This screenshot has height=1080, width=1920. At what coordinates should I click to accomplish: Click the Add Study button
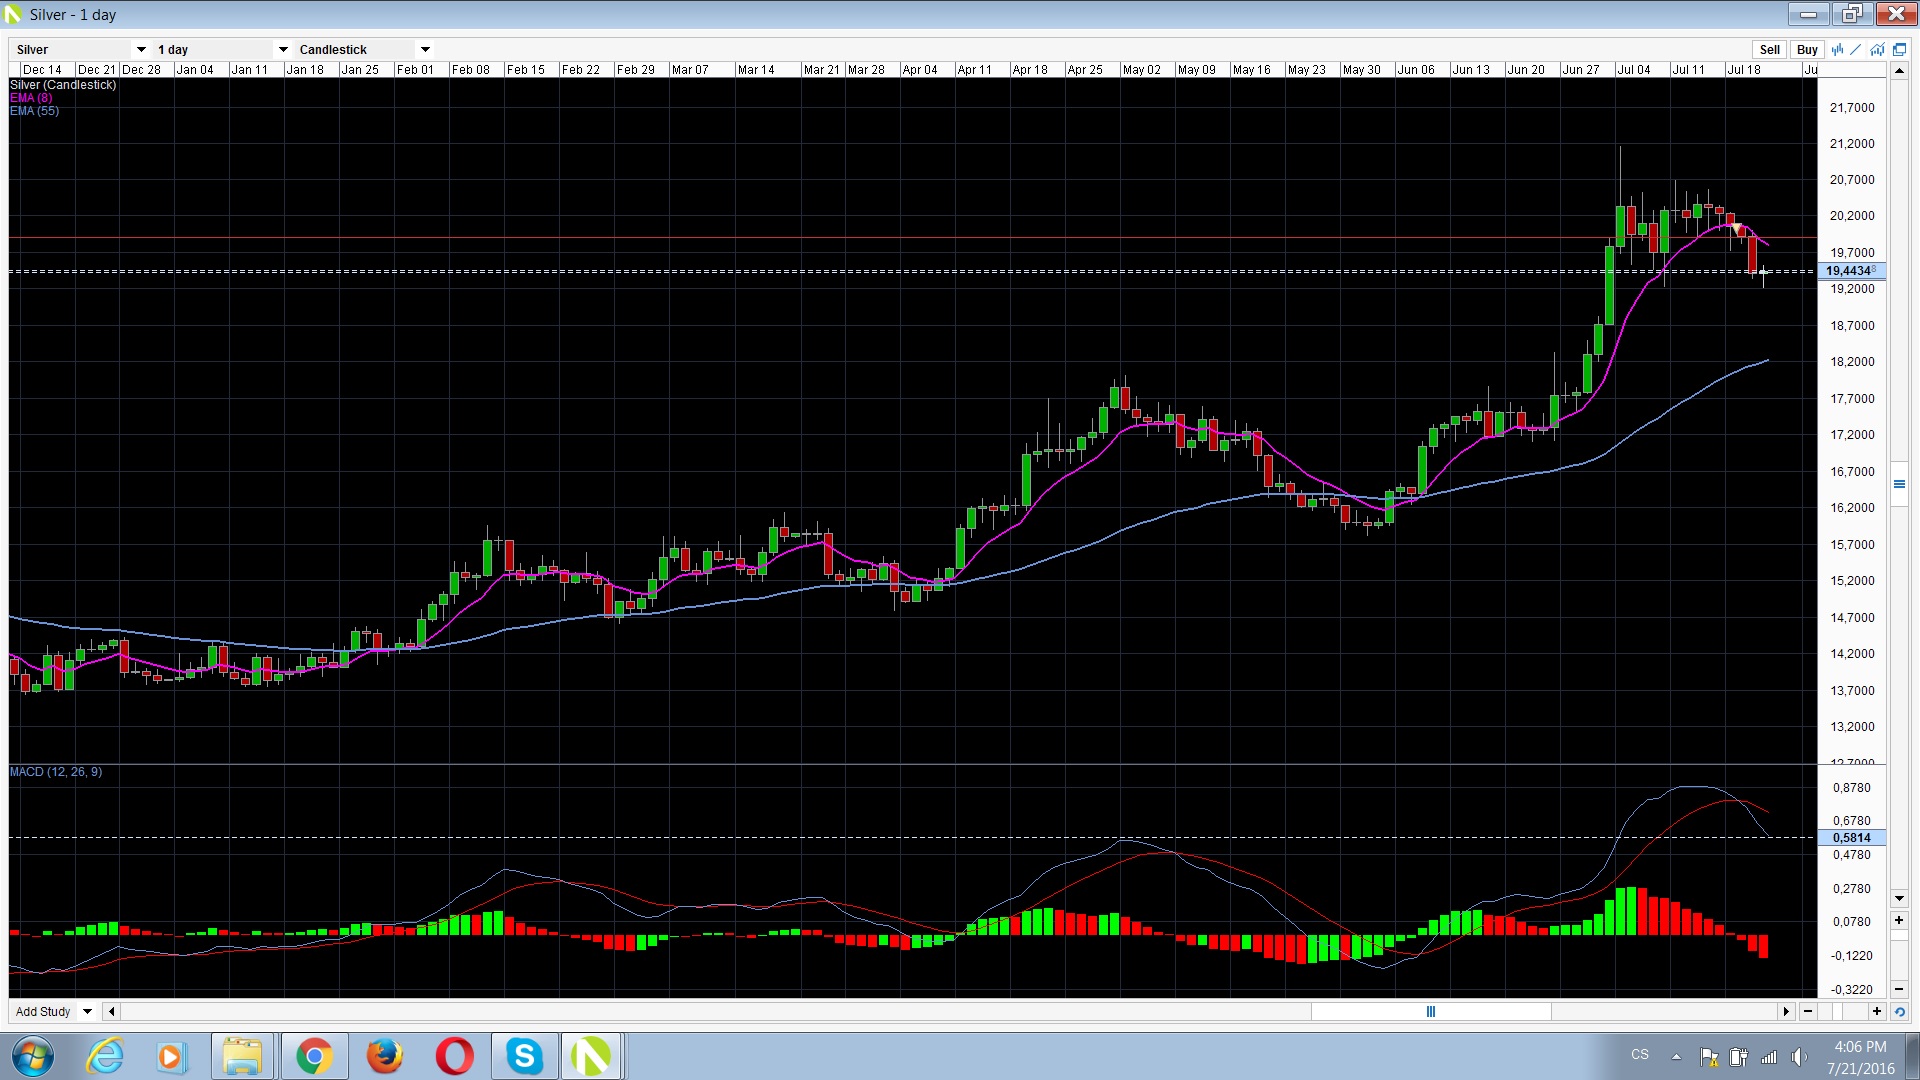[x=43, y=1012]
